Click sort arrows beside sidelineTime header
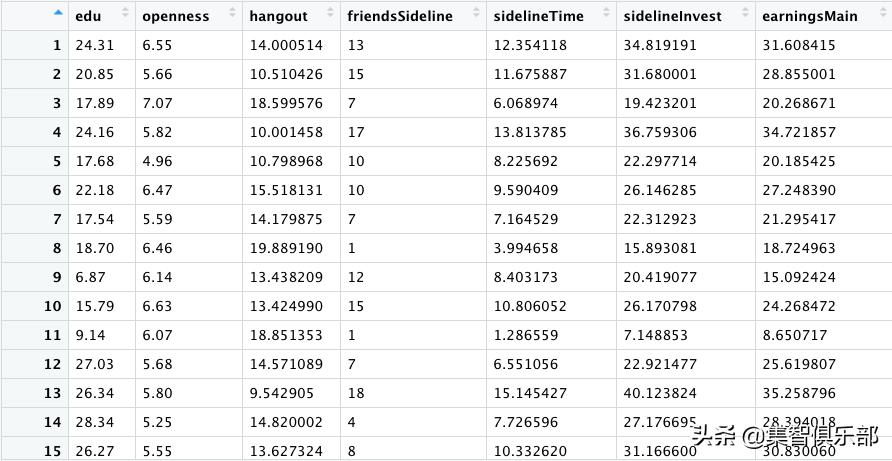892x461 pixels. coord(604,14)
